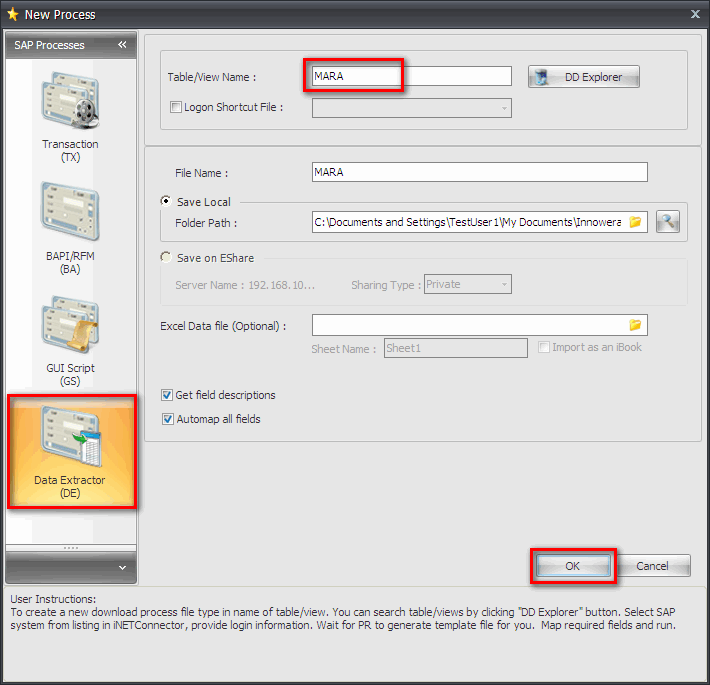Open the Sharing Type dropdown

[x=504, y=285]
